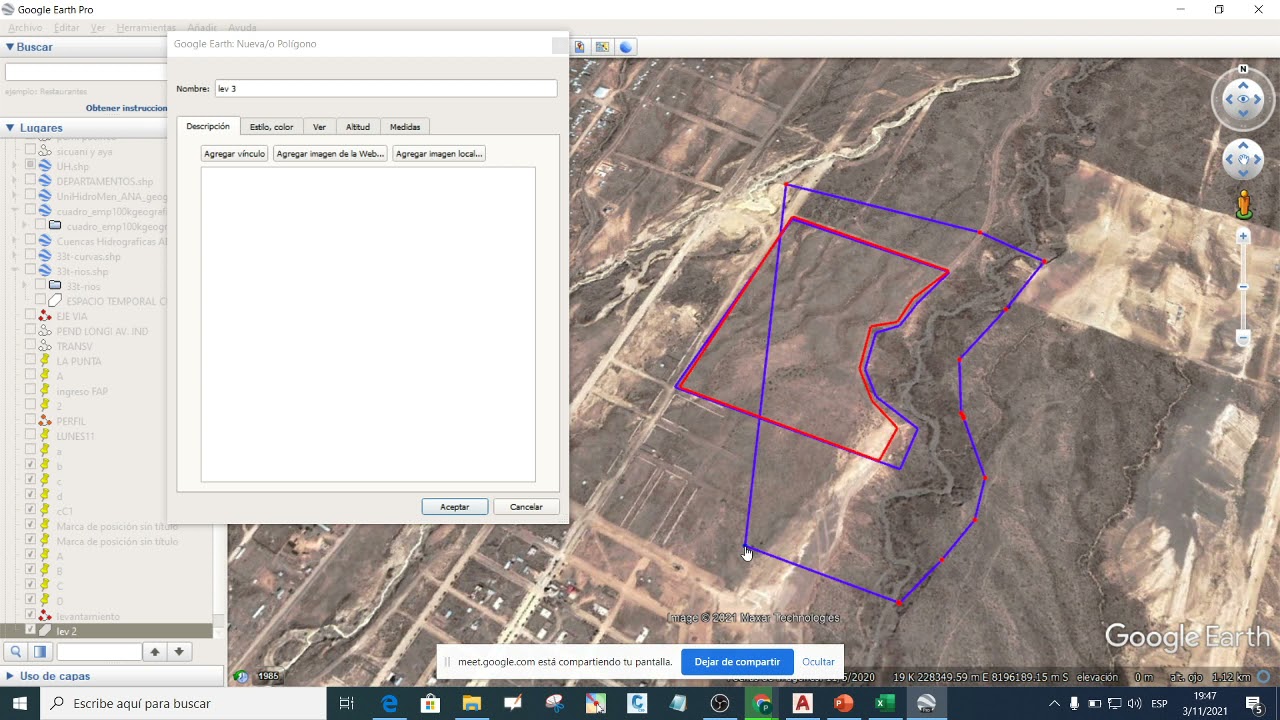Click Agregar imagen de la Web button
The height and width of the screenshot is (720, 1280).
[x=330, y=154]
